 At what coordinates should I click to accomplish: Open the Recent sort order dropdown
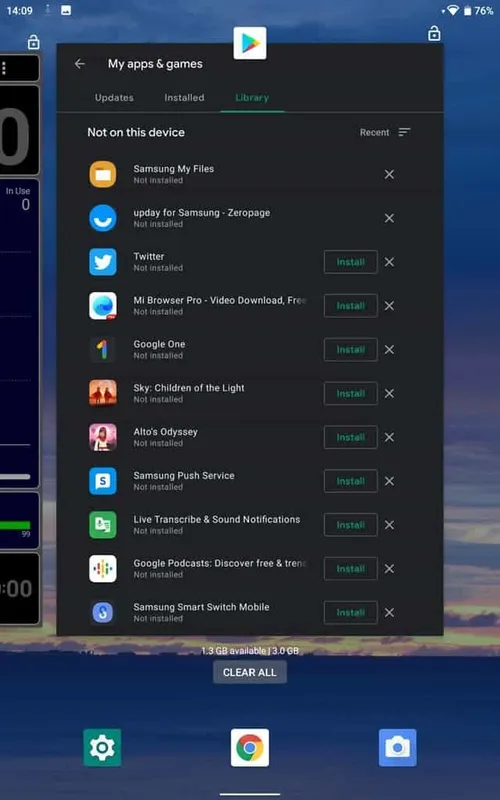[x=385, y=132]
